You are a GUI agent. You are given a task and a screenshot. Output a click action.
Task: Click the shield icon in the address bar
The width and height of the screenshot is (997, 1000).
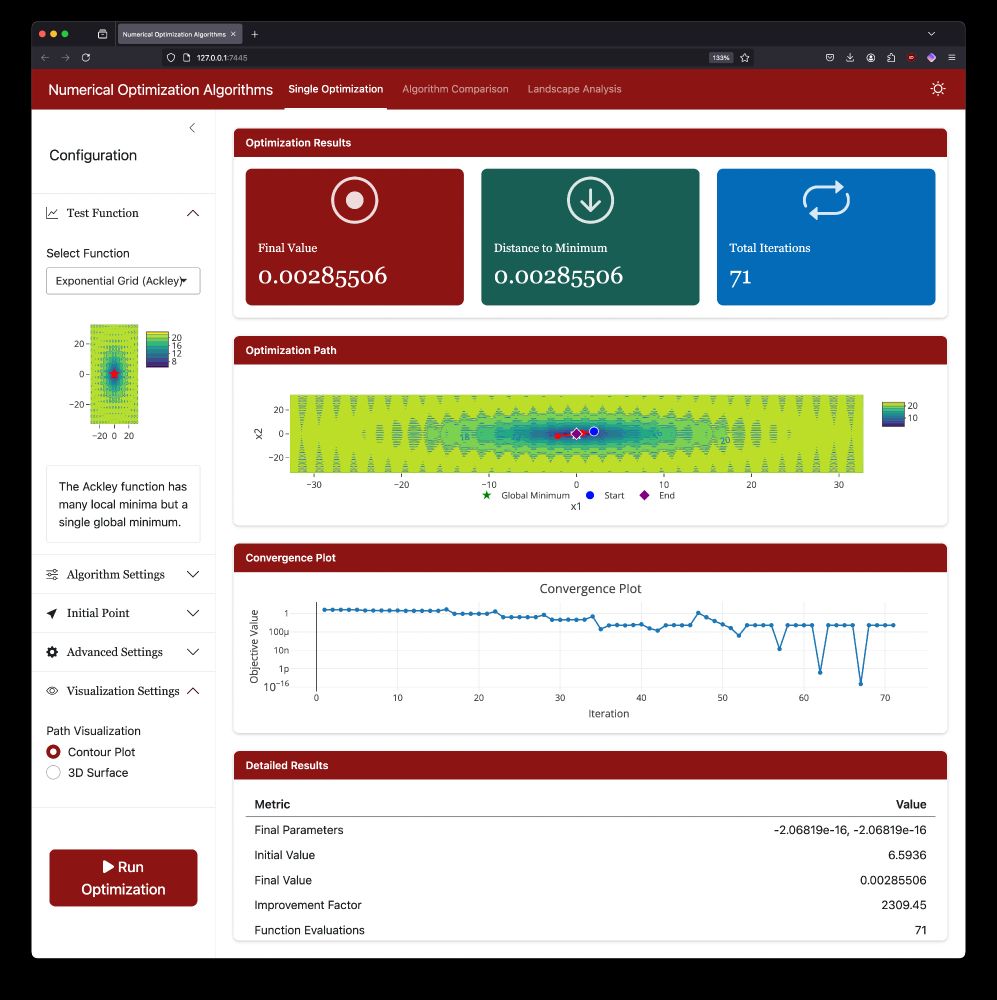(x=170, y=57)
